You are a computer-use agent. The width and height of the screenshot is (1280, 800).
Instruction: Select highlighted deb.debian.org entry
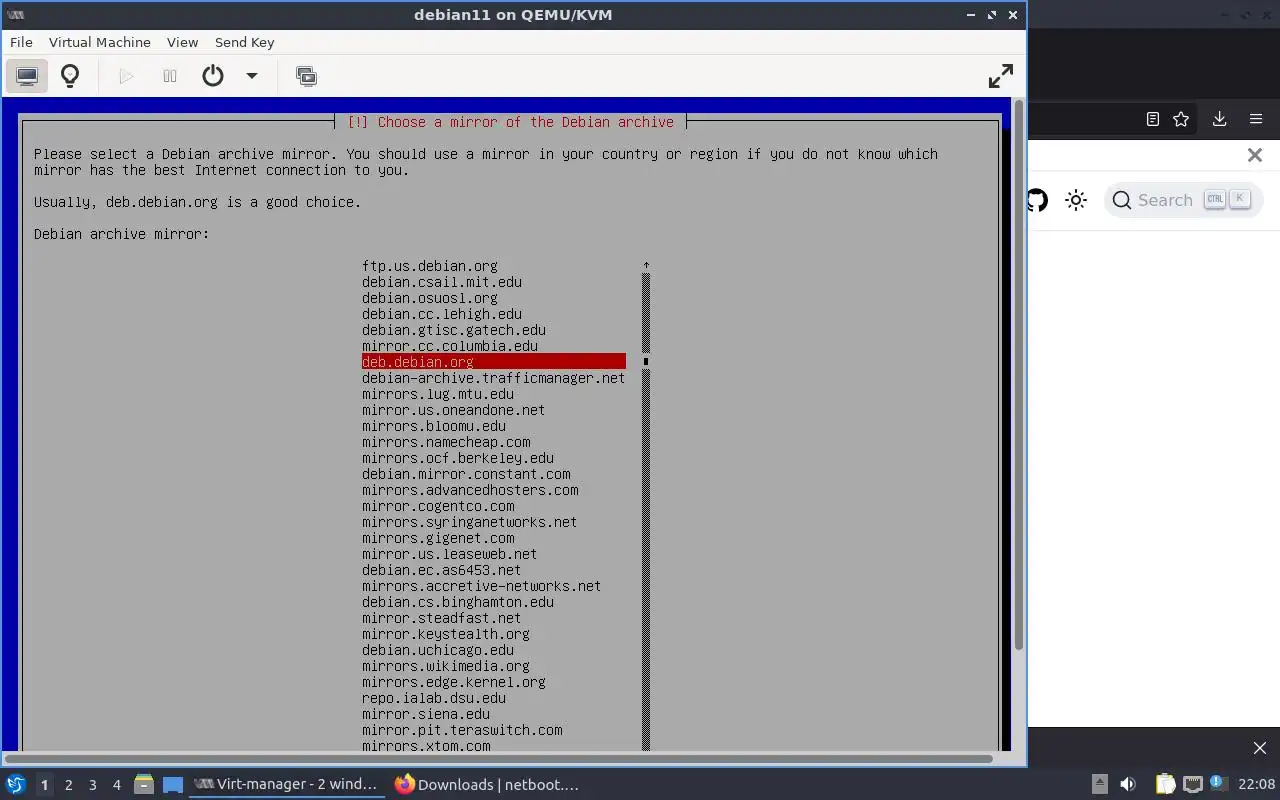[x=494, y=362]
